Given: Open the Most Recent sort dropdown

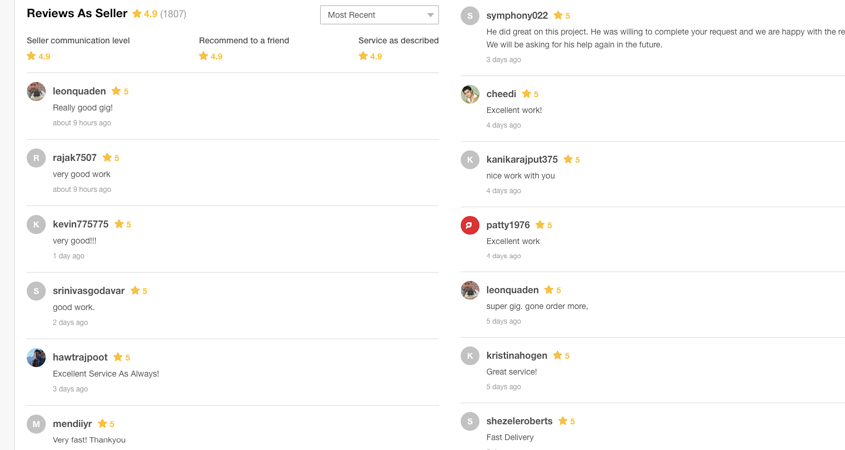Looking at the screenshot, I should pos(379,15).
